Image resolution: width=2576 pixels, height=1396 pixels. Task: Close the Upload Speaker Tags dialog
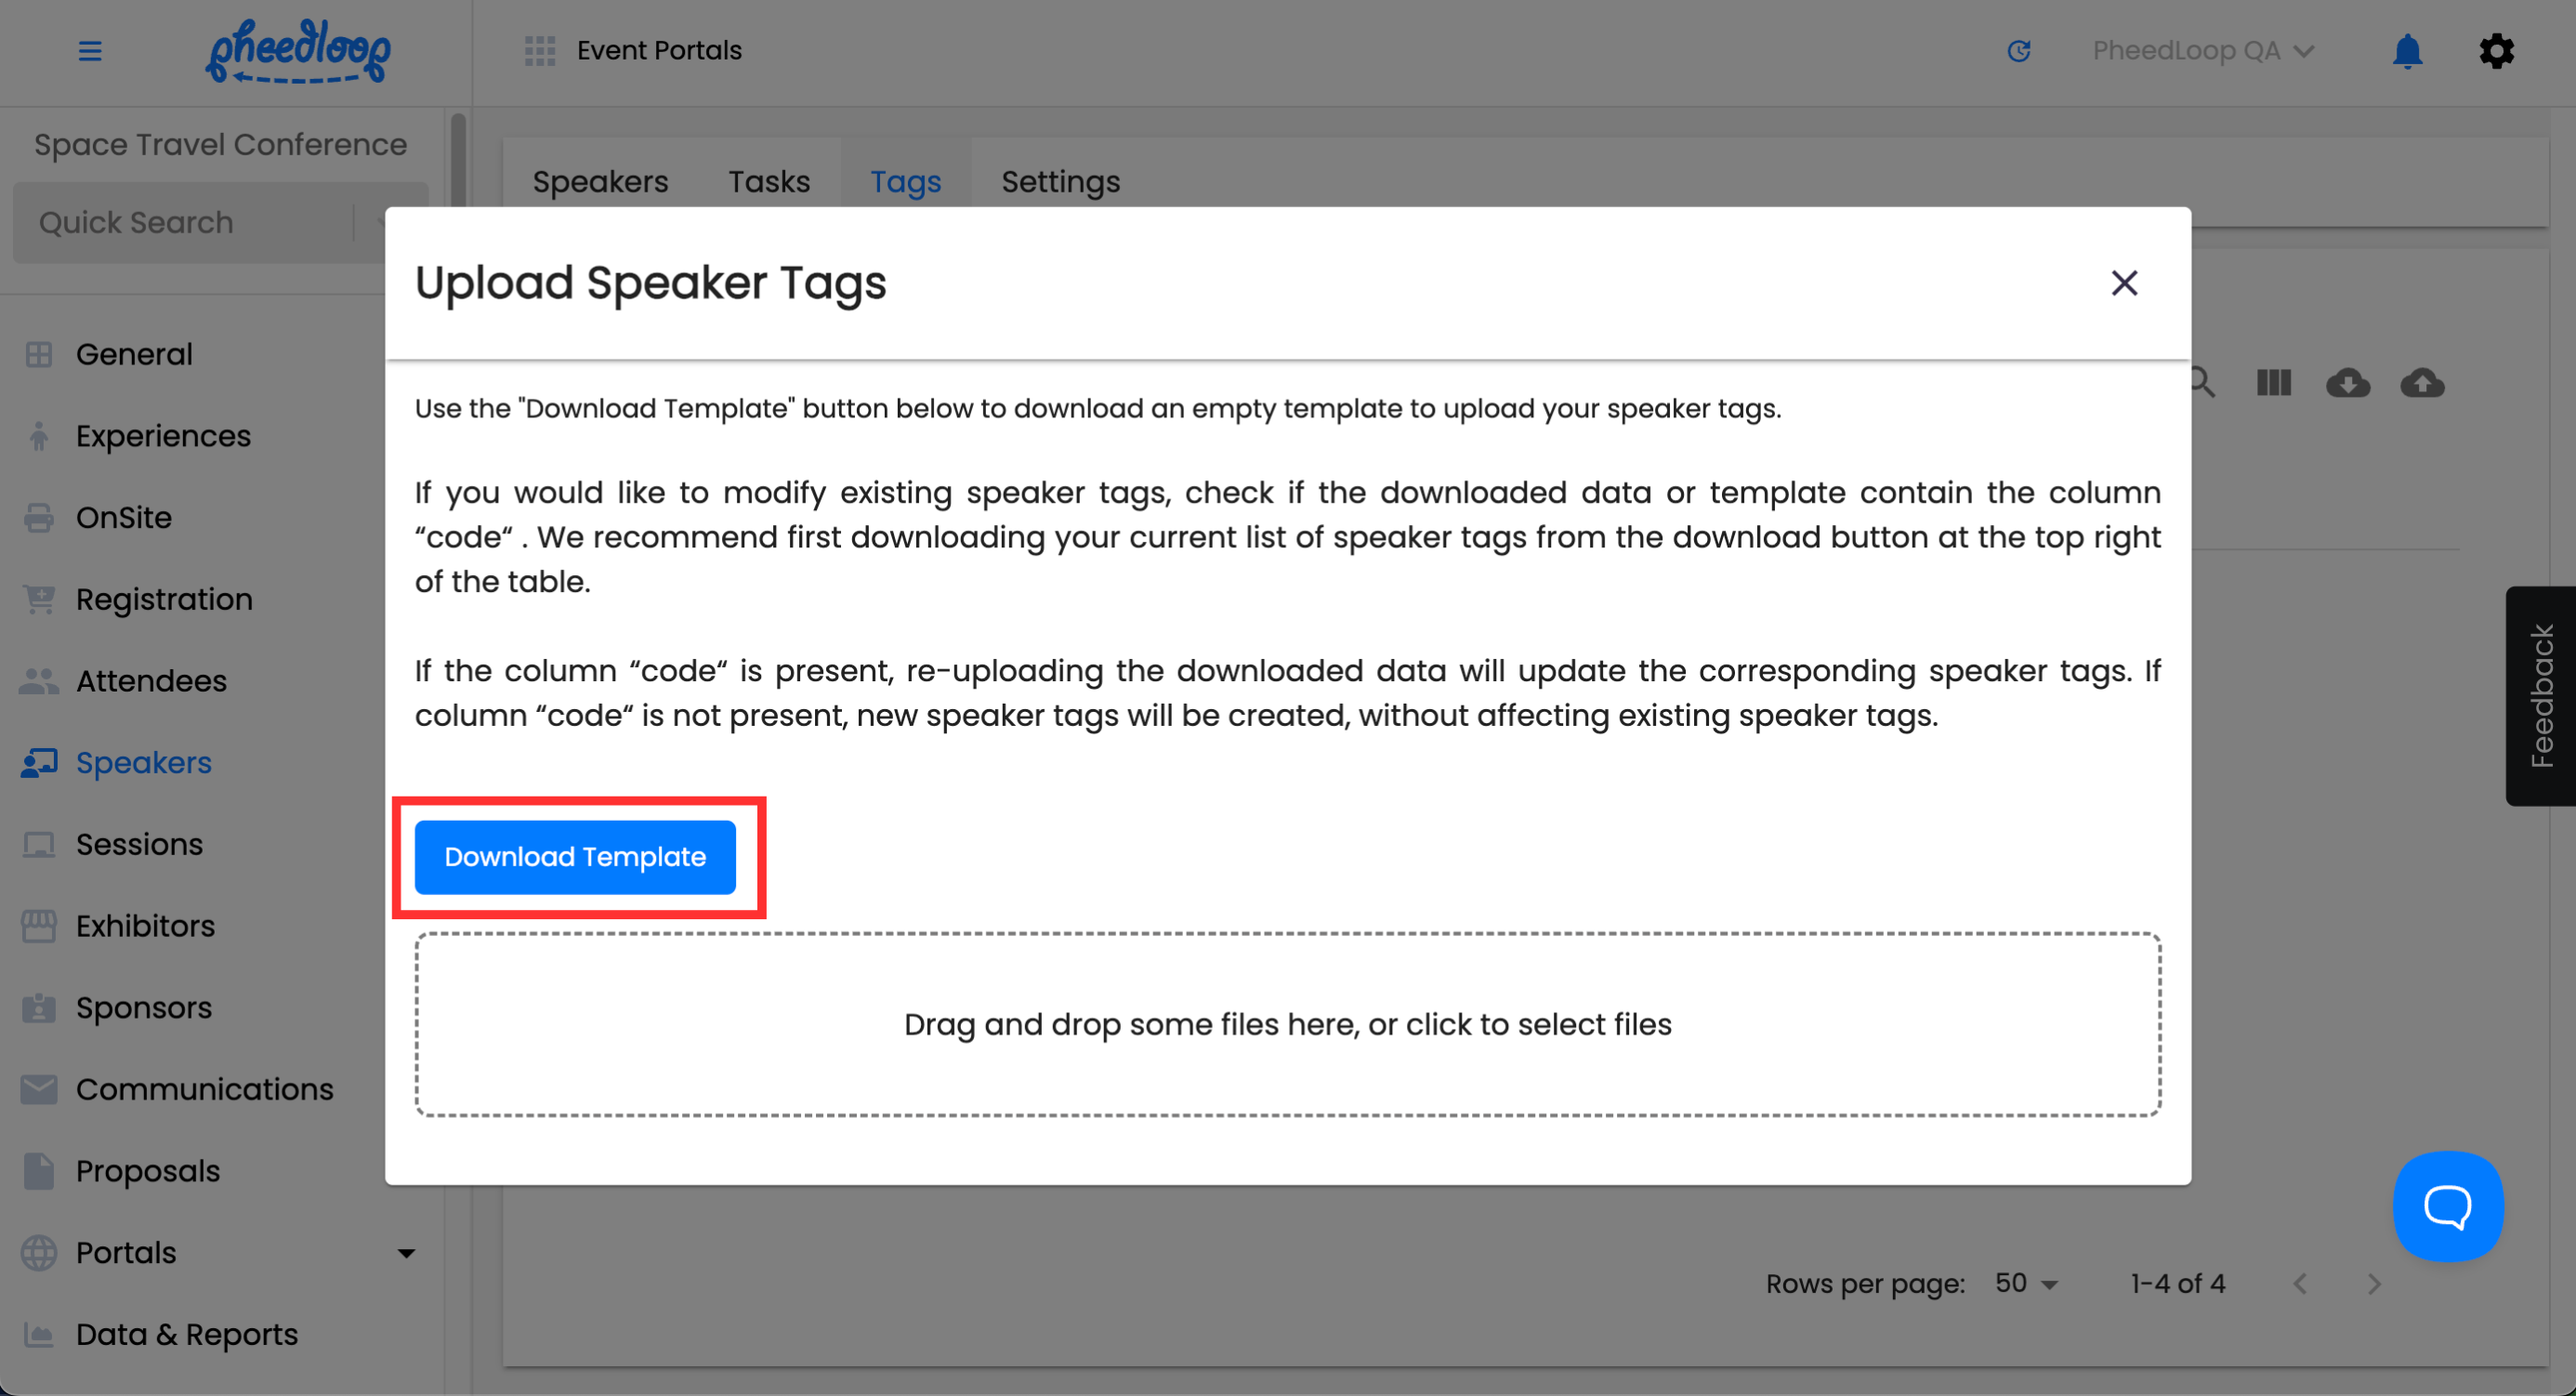(x=2124, y=283)
